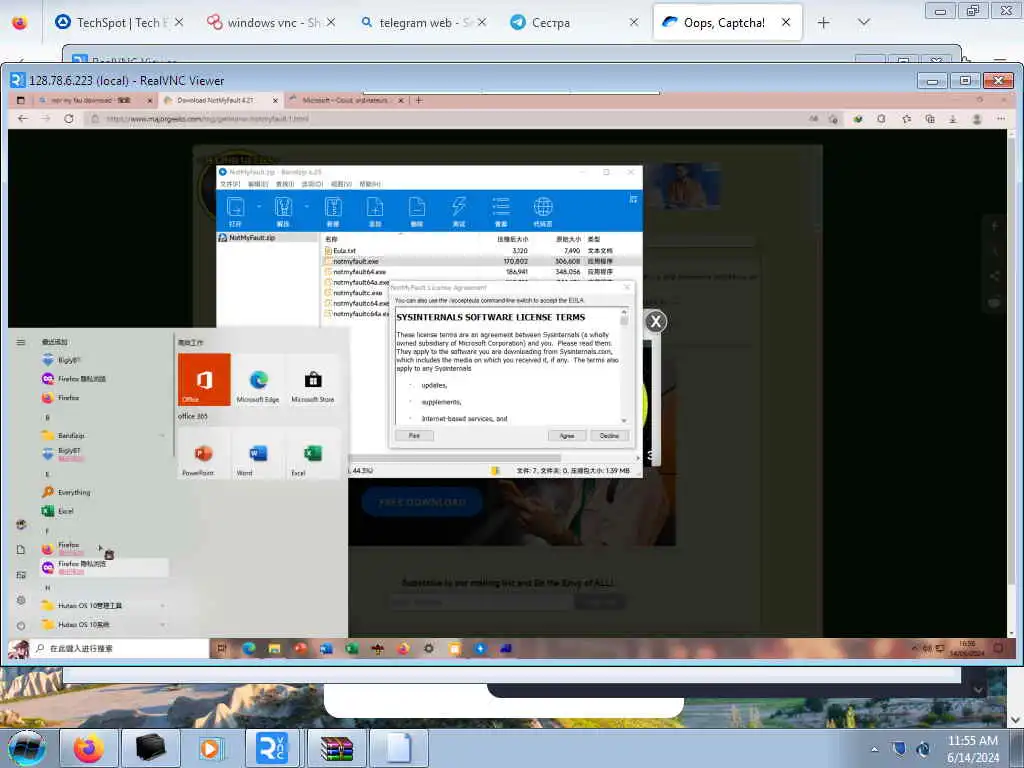Click the Windows 7 Start orb
The image size is (1024, 768).
[x=27, y=748]
